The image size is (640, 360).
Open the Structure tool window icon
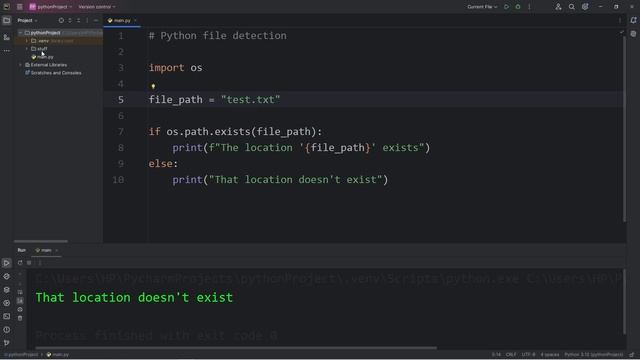pyautogui.click(x=7, y=37)
